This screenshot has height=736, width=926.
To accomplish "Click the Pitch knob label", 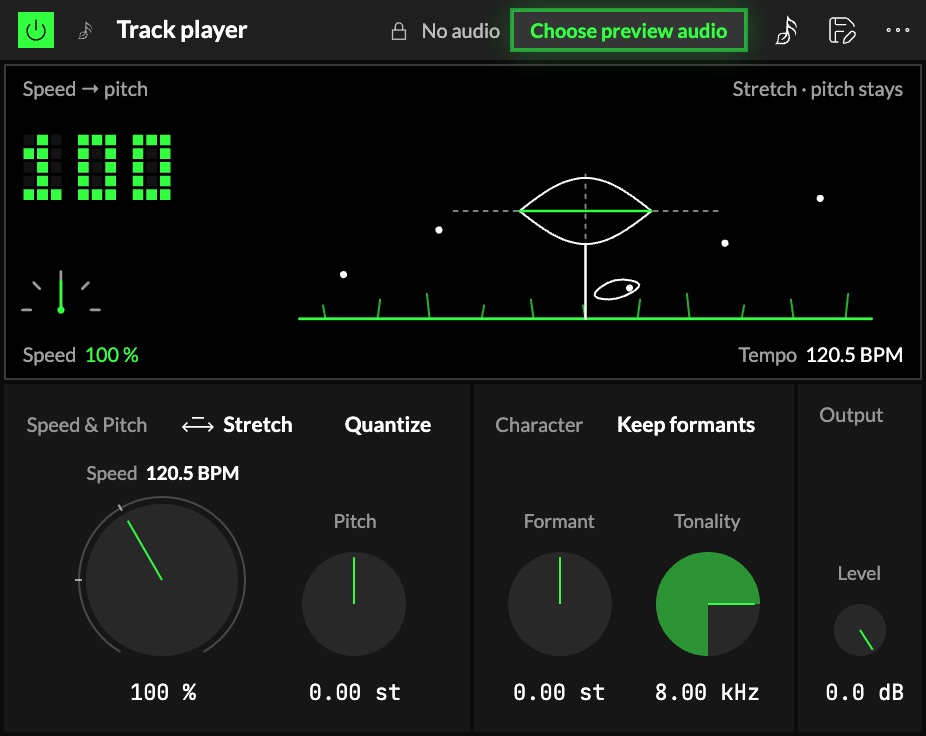I will coord(354,522).
